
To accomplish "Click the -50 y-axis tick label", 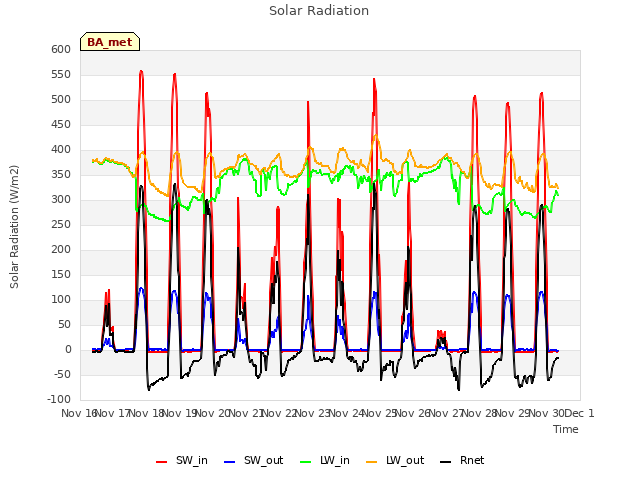I will tap(61, 374).
